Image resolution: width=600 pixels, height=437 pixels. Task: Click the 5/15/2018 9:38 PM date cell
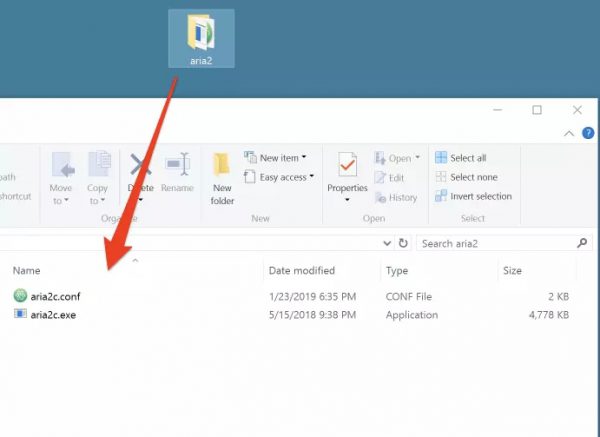click(x=312, y=315)
